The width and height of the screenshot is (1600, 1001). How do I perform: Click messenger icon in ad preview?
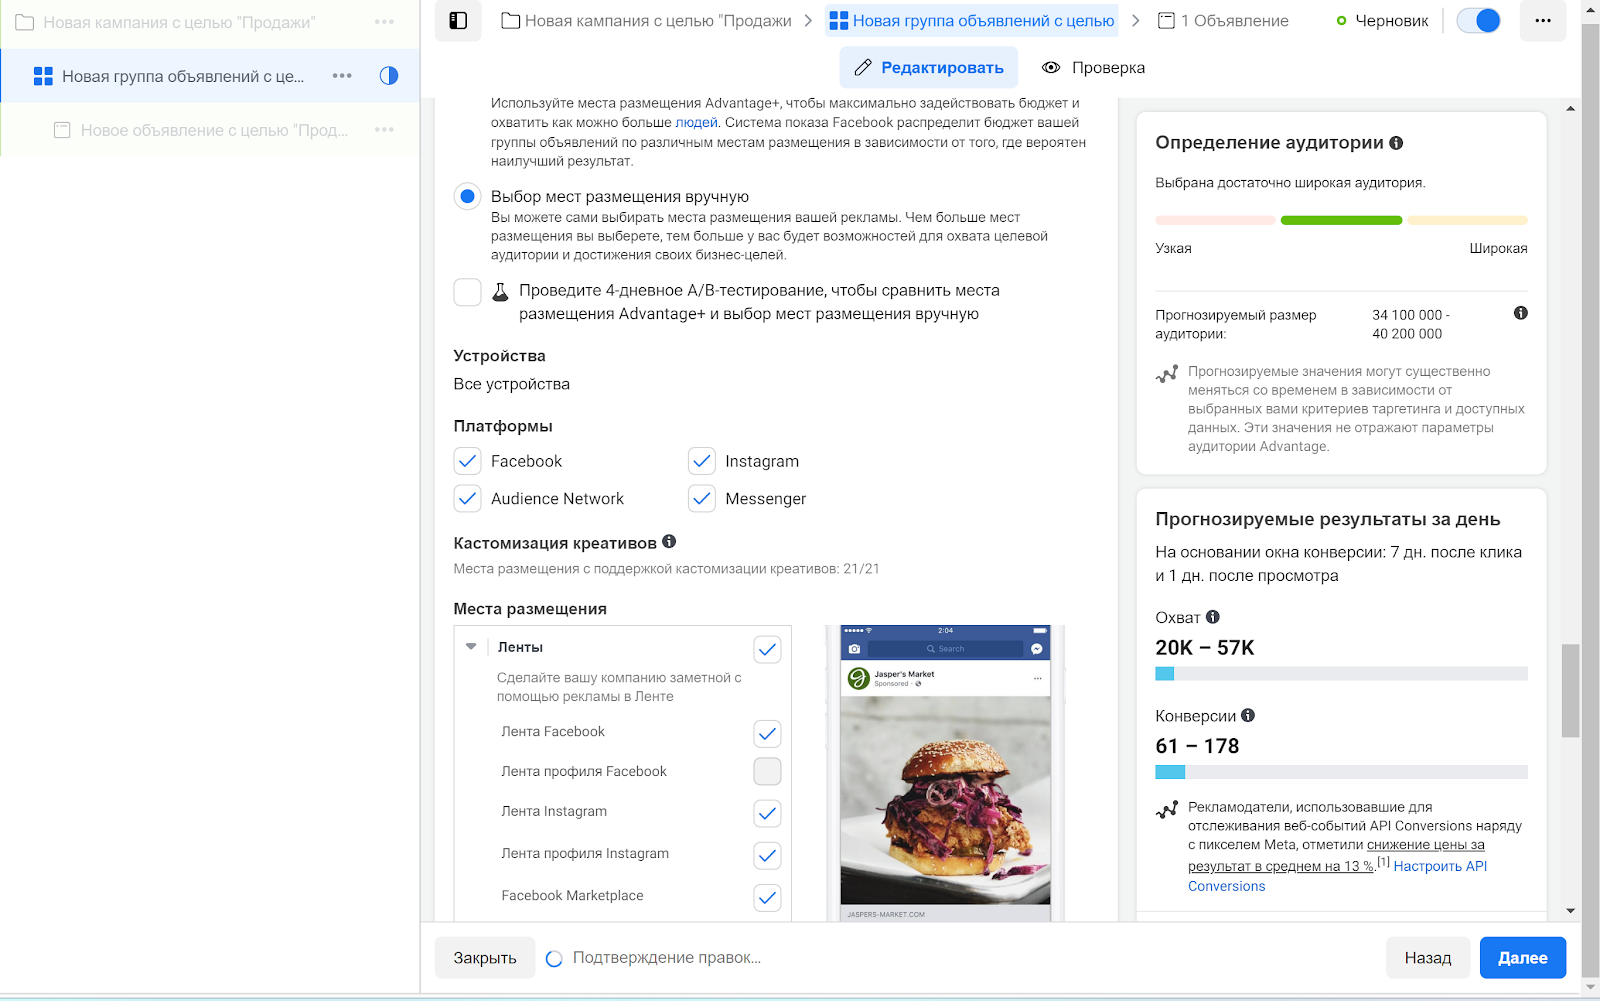1037,649
